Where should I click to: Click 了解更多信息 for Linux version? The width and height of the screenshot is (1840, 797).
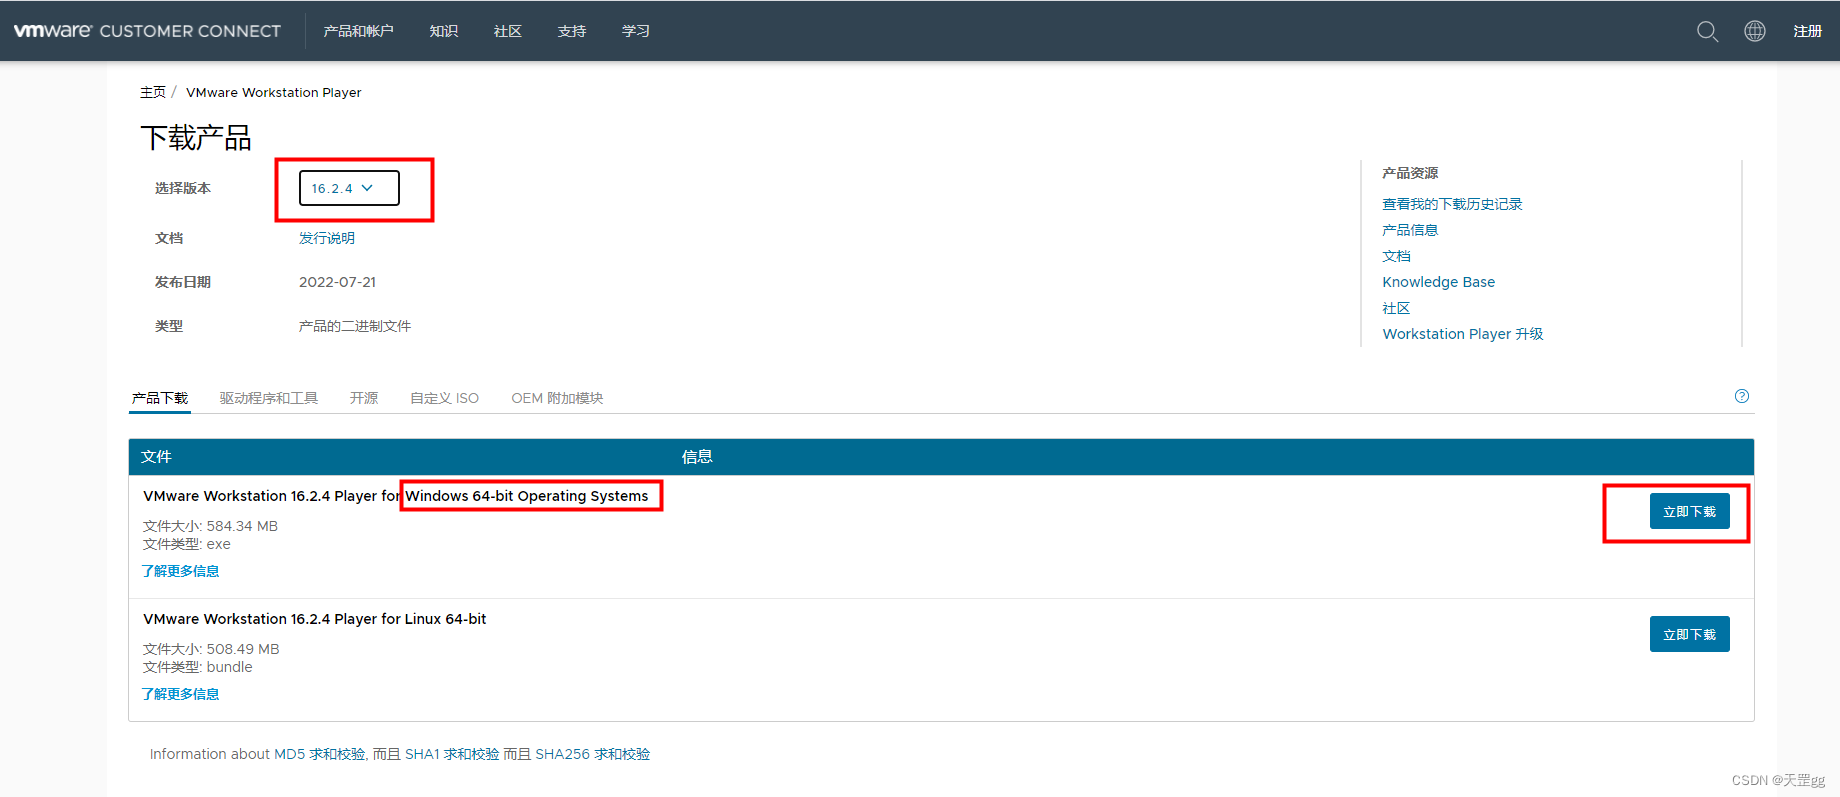(x=180, y=694)
